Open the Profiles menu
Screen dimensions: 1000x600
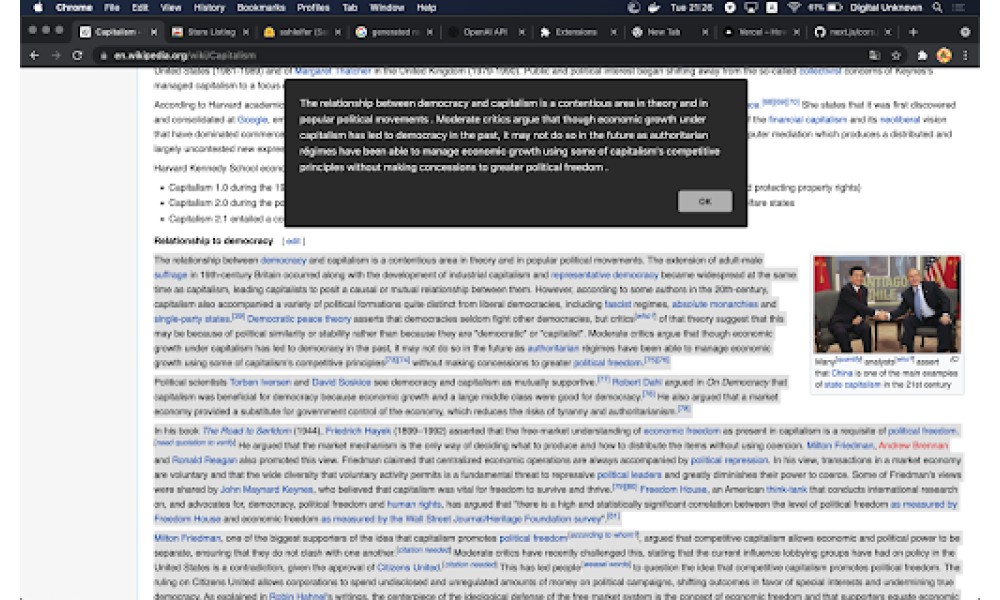(313, 8)
